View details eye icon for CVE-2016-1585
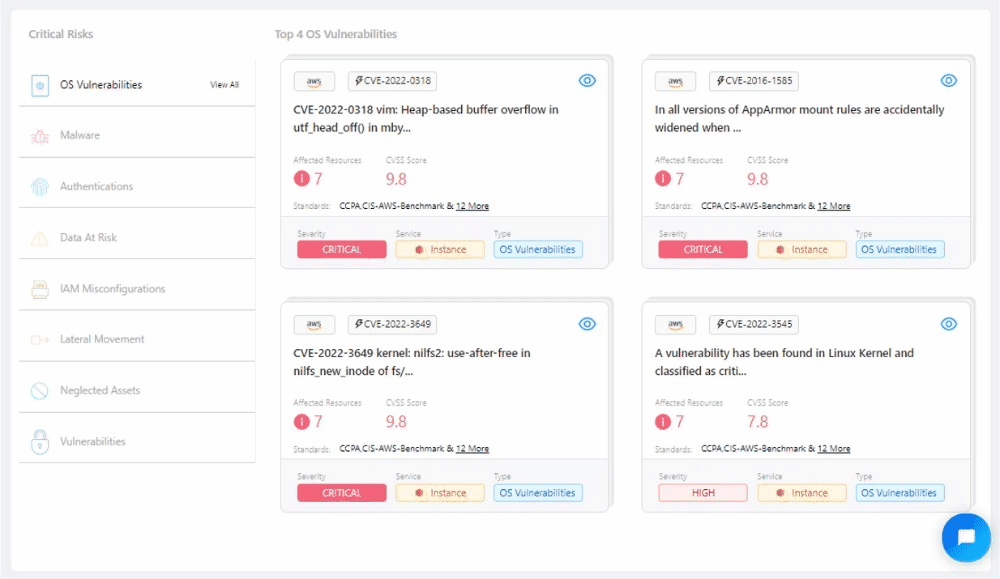This screenshot has width=1000, height=579. pyautogui.click(x=949, y=80)
